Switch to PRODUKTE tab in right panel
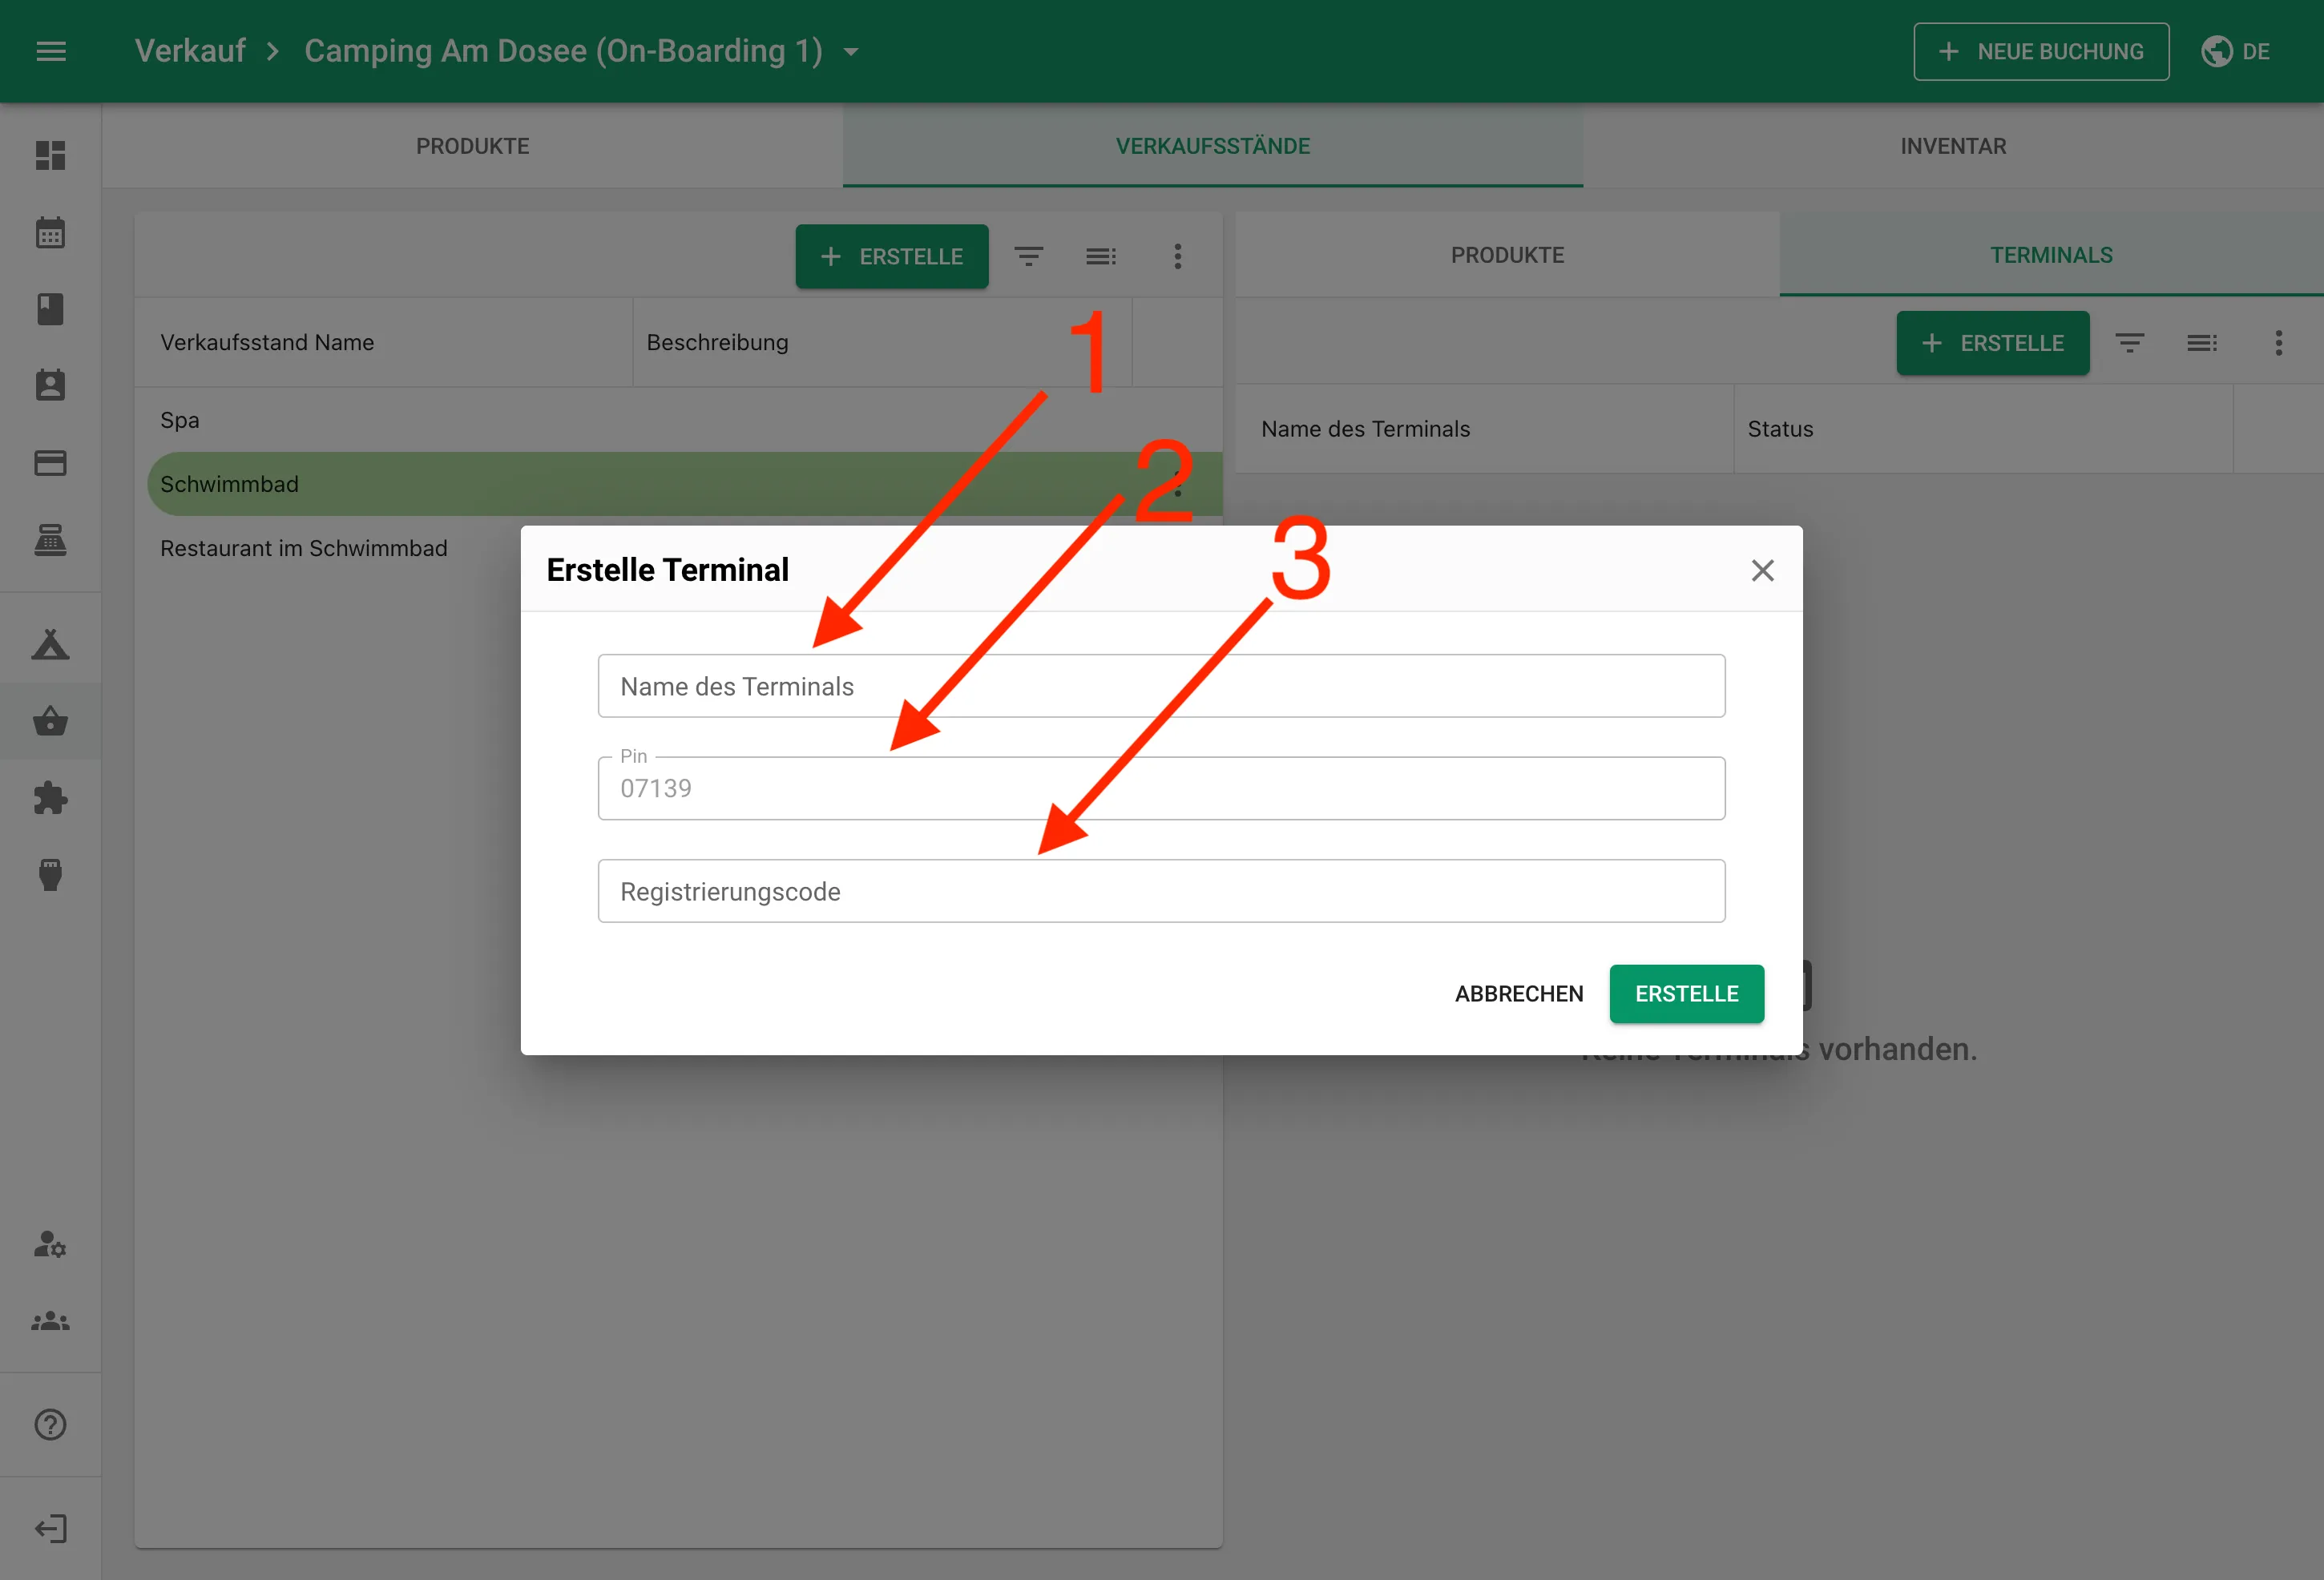Screen dimensions: 2324x1580 click(1507, 255)
